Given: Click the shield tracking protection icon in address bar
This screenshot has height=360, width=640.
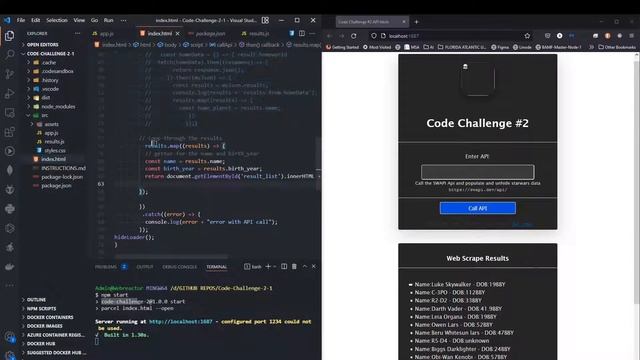Looking at the screenshot, I should pos(373,36).
